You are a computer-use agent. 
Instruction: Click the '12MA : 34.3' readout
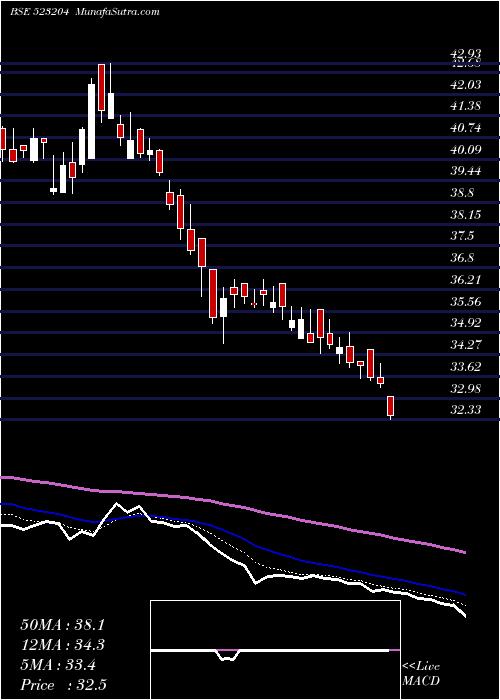pos(62,645)
